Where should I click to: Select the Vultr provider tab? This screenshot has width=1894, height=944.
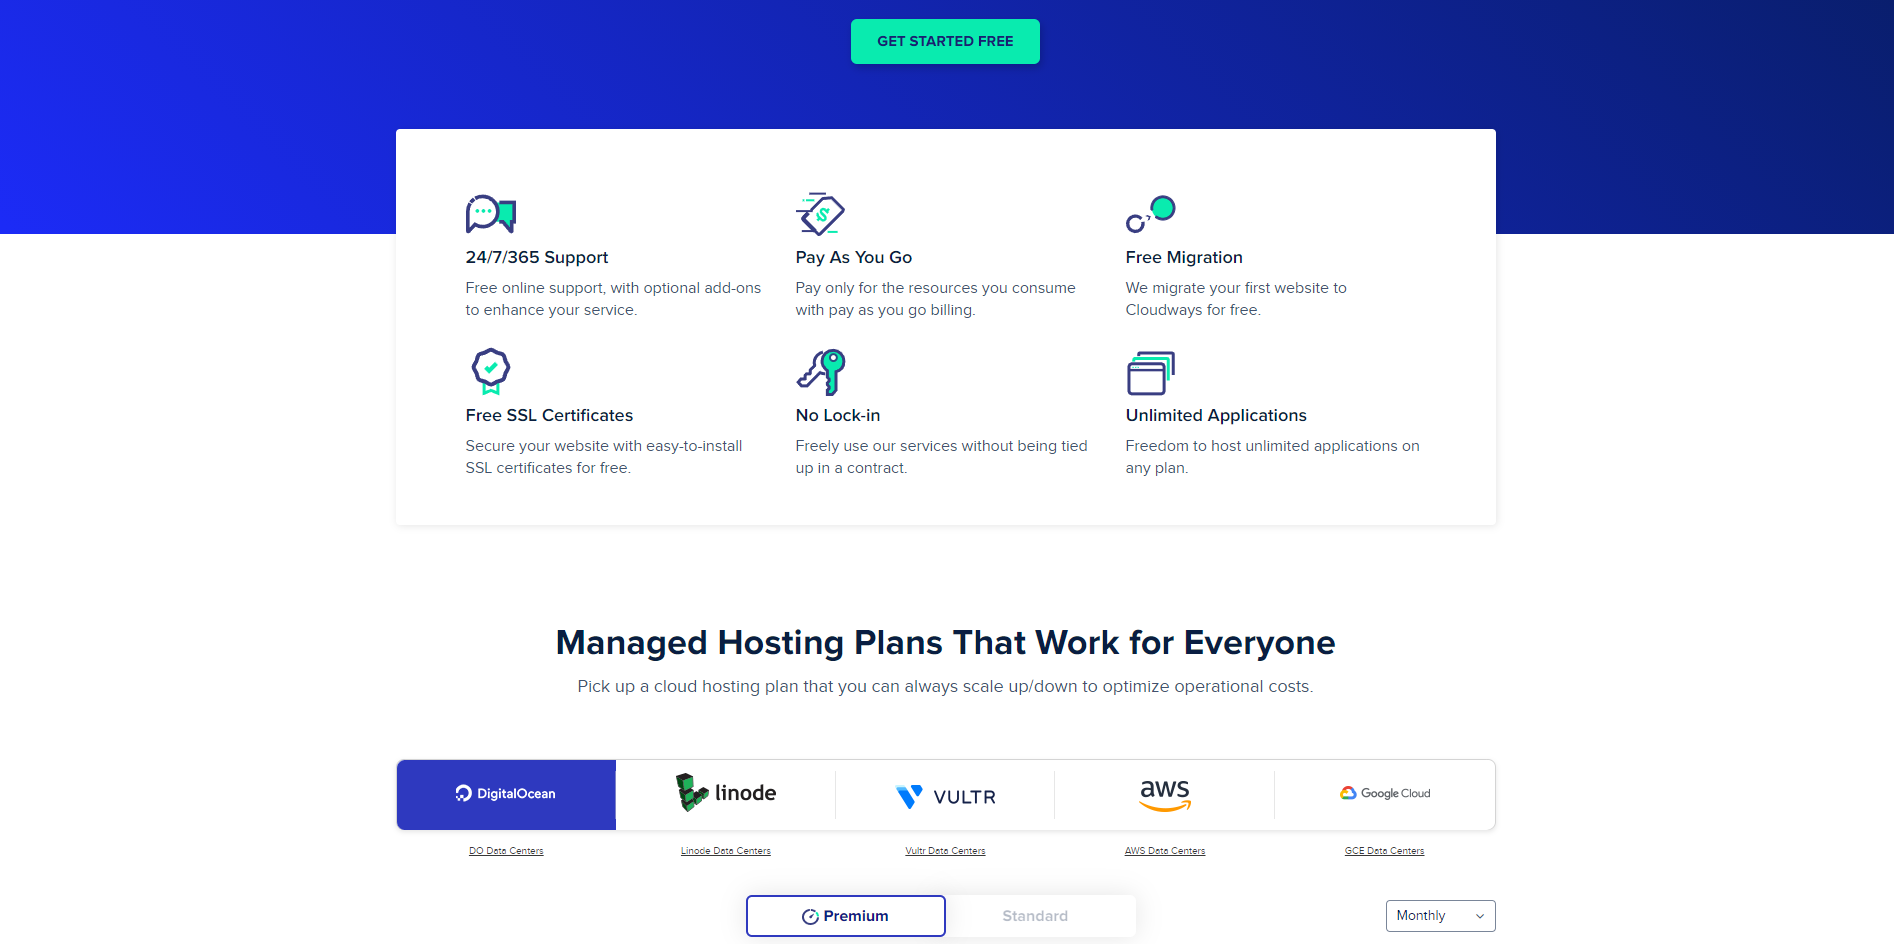click(945, 794)
